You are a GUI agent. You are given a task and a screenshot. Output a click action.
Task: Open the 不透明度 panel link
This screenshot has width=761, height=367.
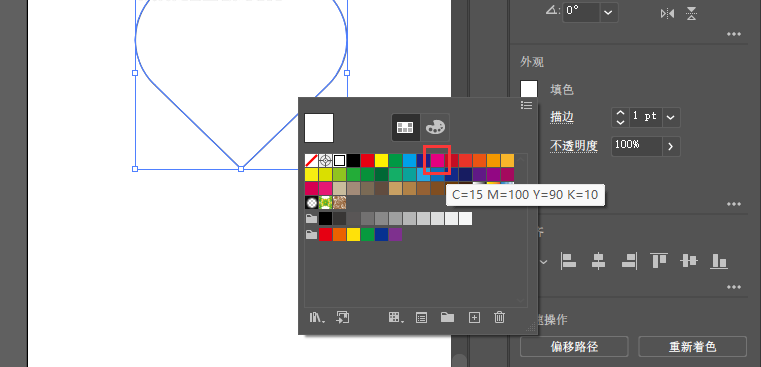[574, 145]
